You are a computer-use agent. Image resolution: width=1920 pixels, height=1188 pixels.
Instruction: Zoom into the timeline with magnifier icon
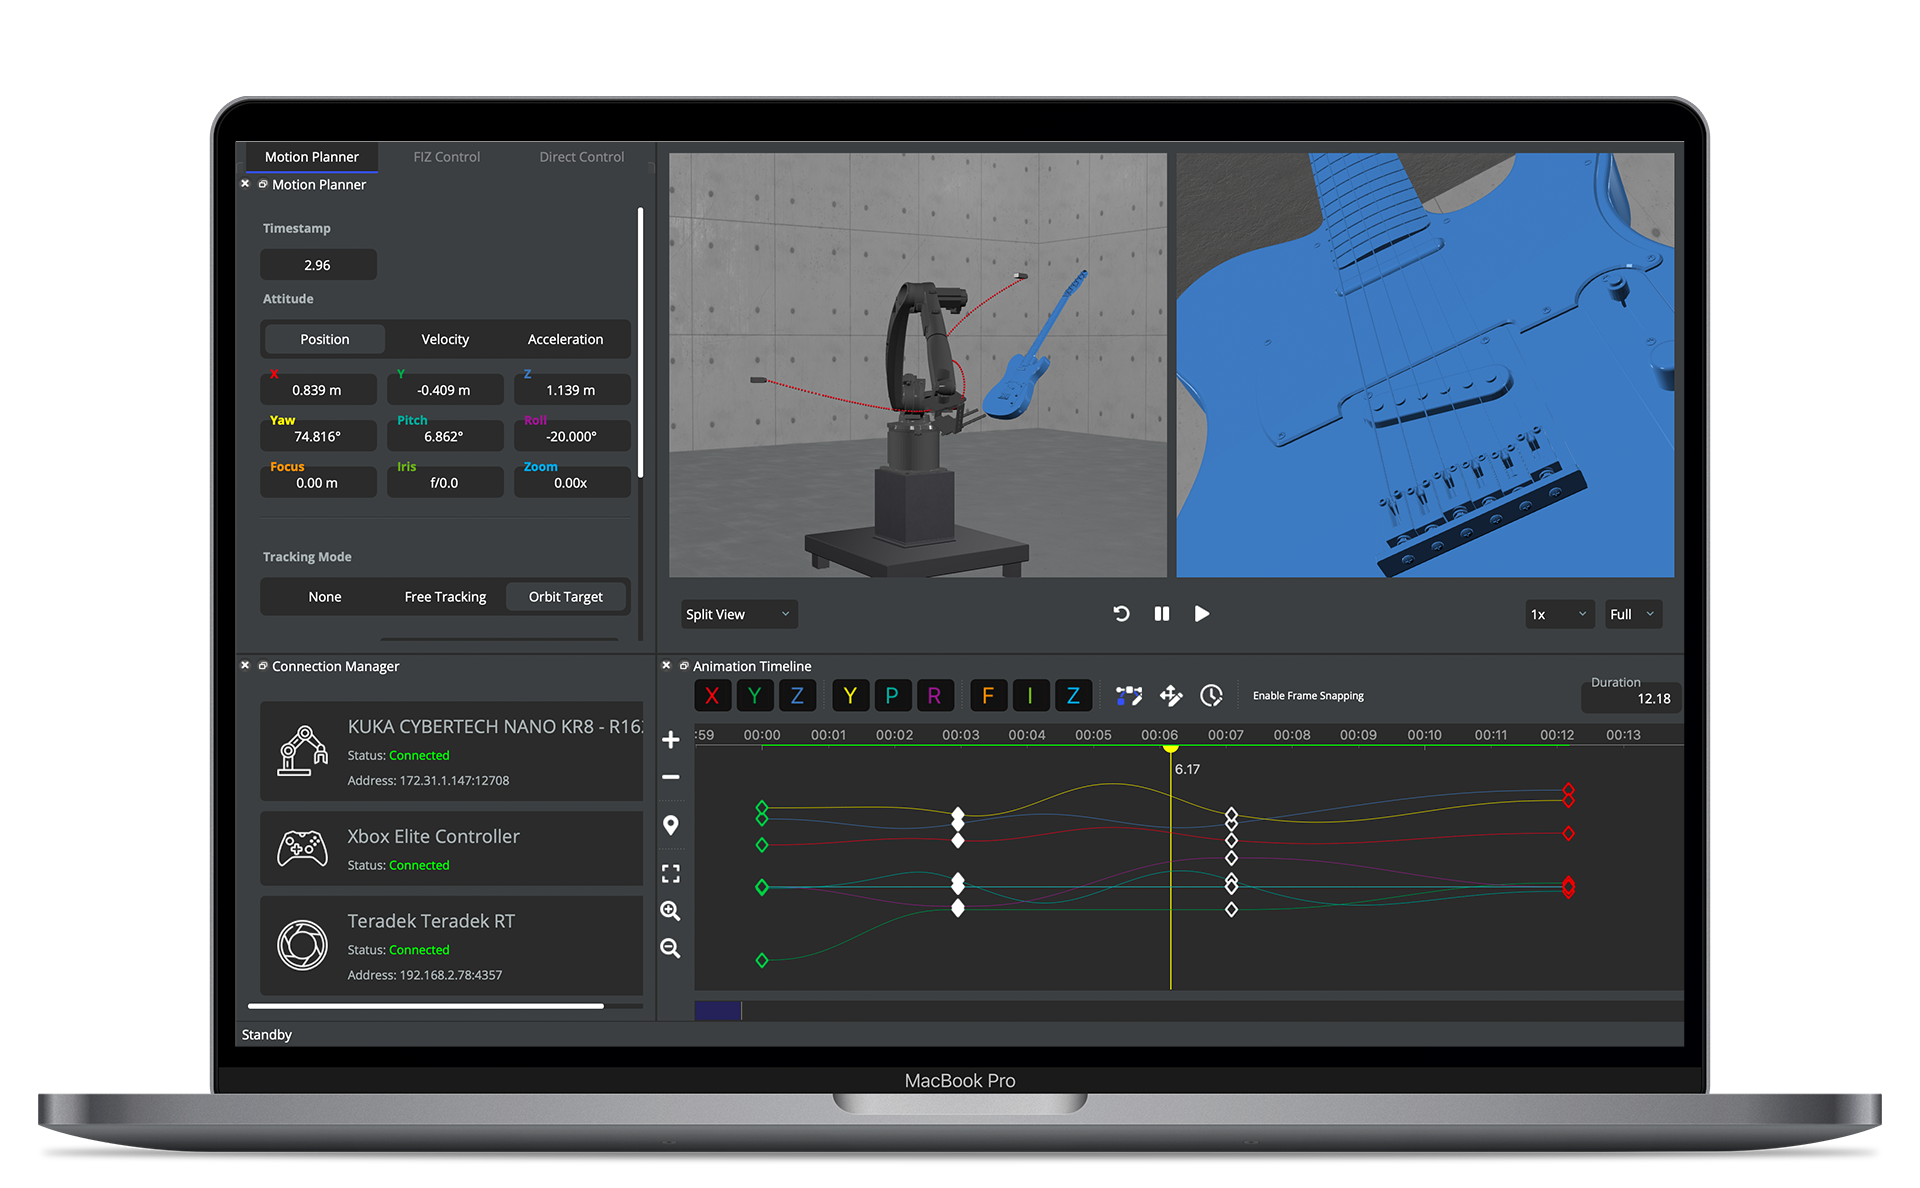(670, 911)
